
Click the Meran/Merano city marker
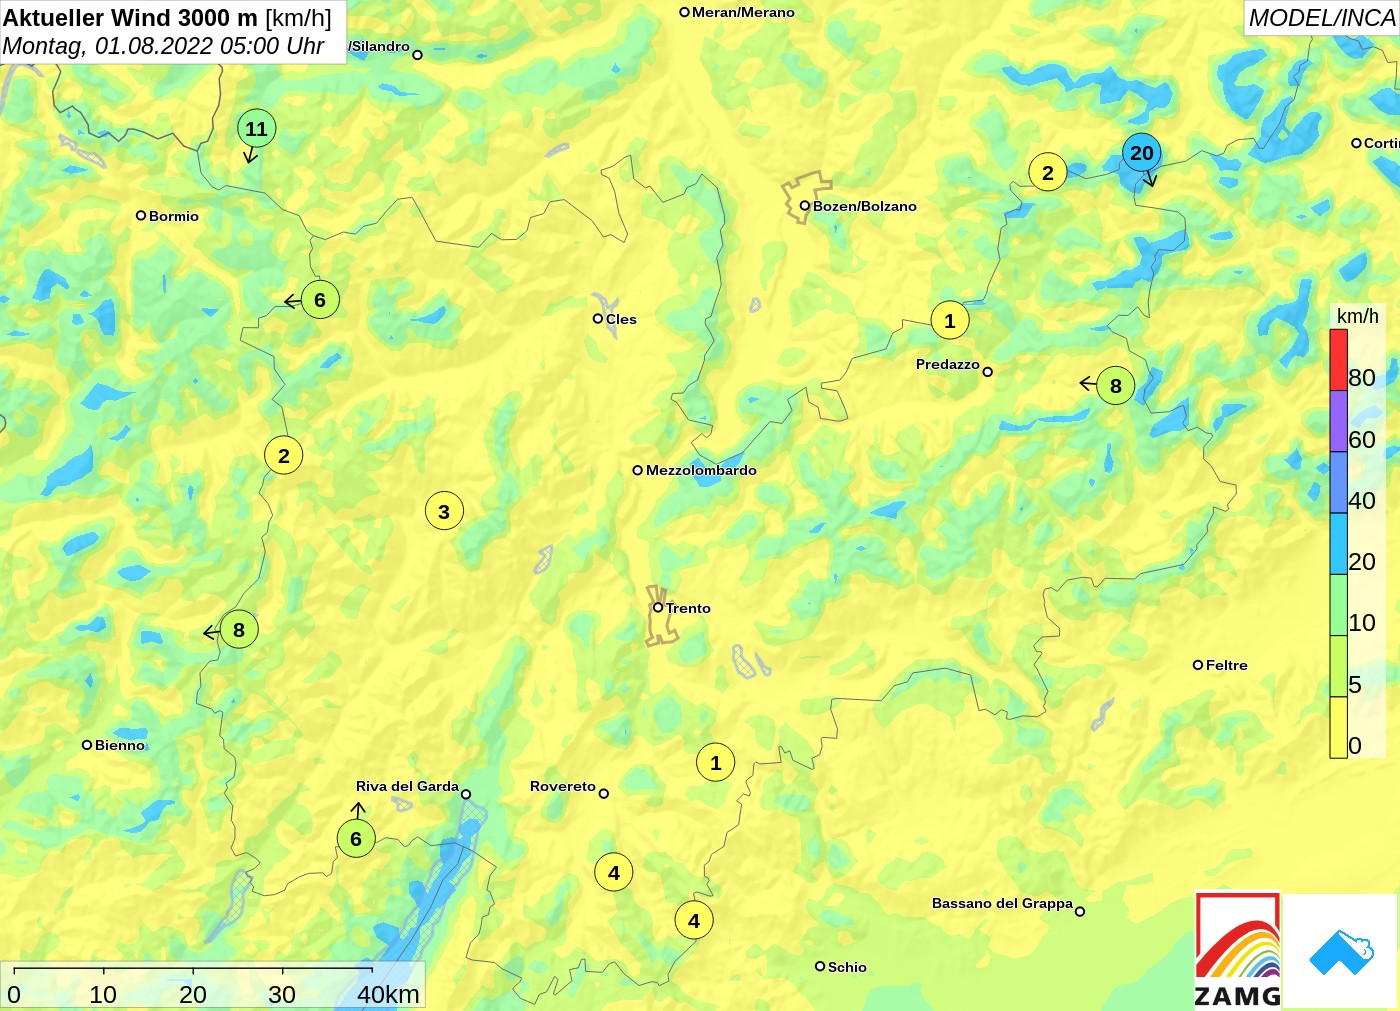pos(685,12)
